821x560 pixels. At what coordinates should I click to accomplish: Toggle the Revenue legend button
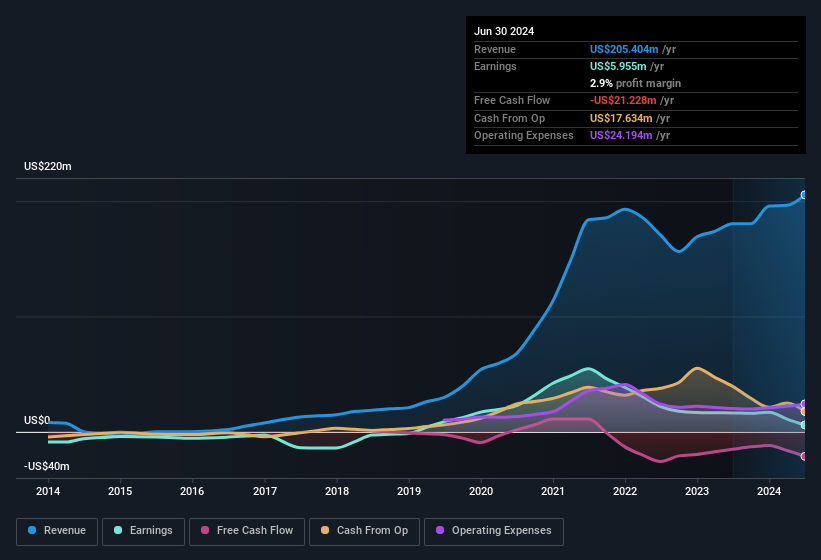point(57,531)
